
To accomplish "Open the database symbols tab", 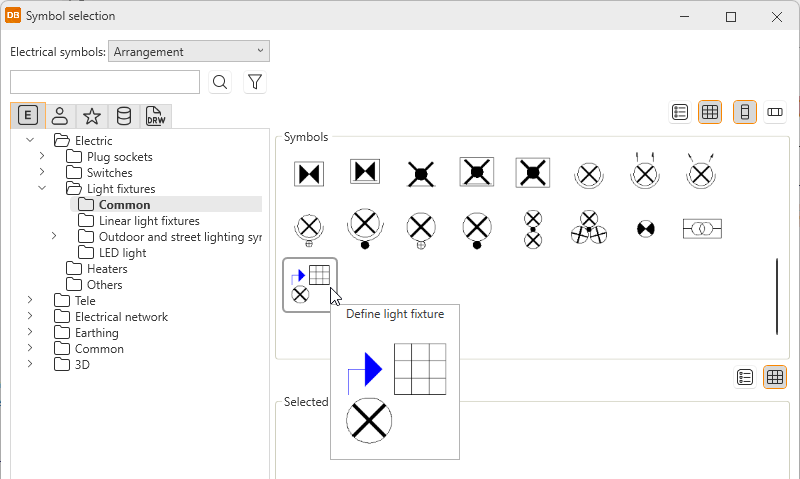I will tap(124, 116).
